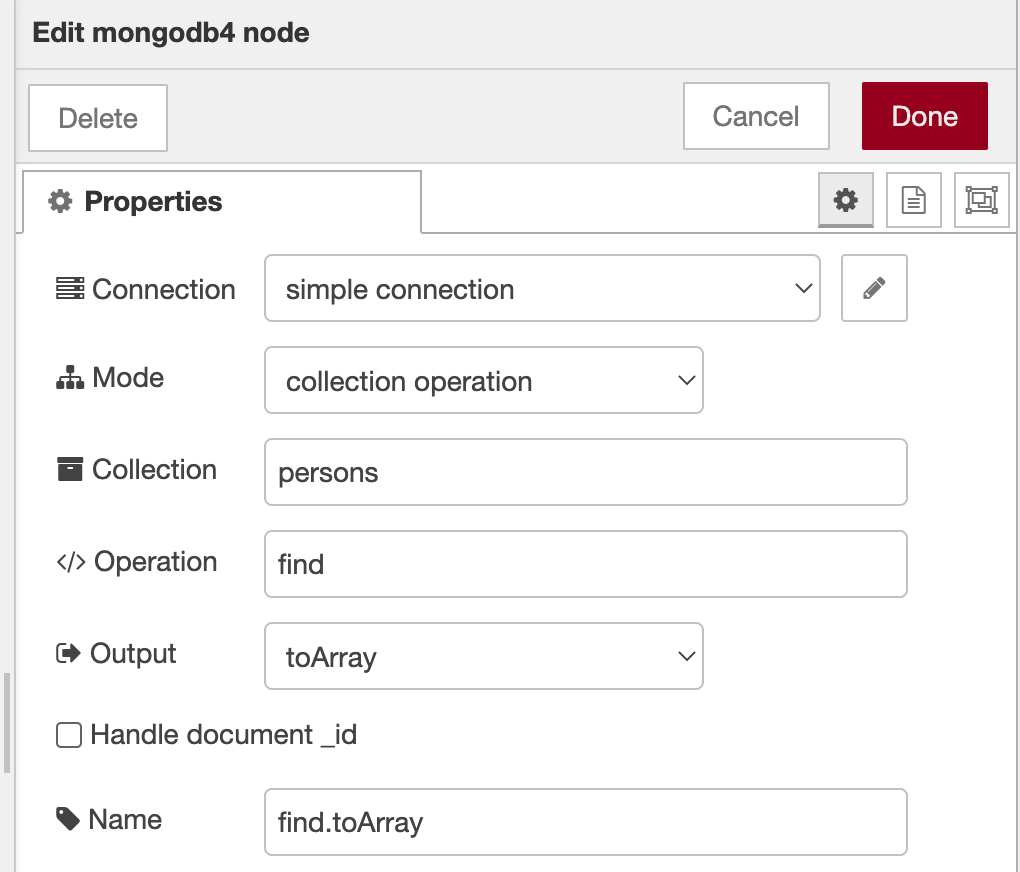The height and width of the screenshot is (872, 1020).
Task: Open the Connection dropdown
Action: pos(542,288)
